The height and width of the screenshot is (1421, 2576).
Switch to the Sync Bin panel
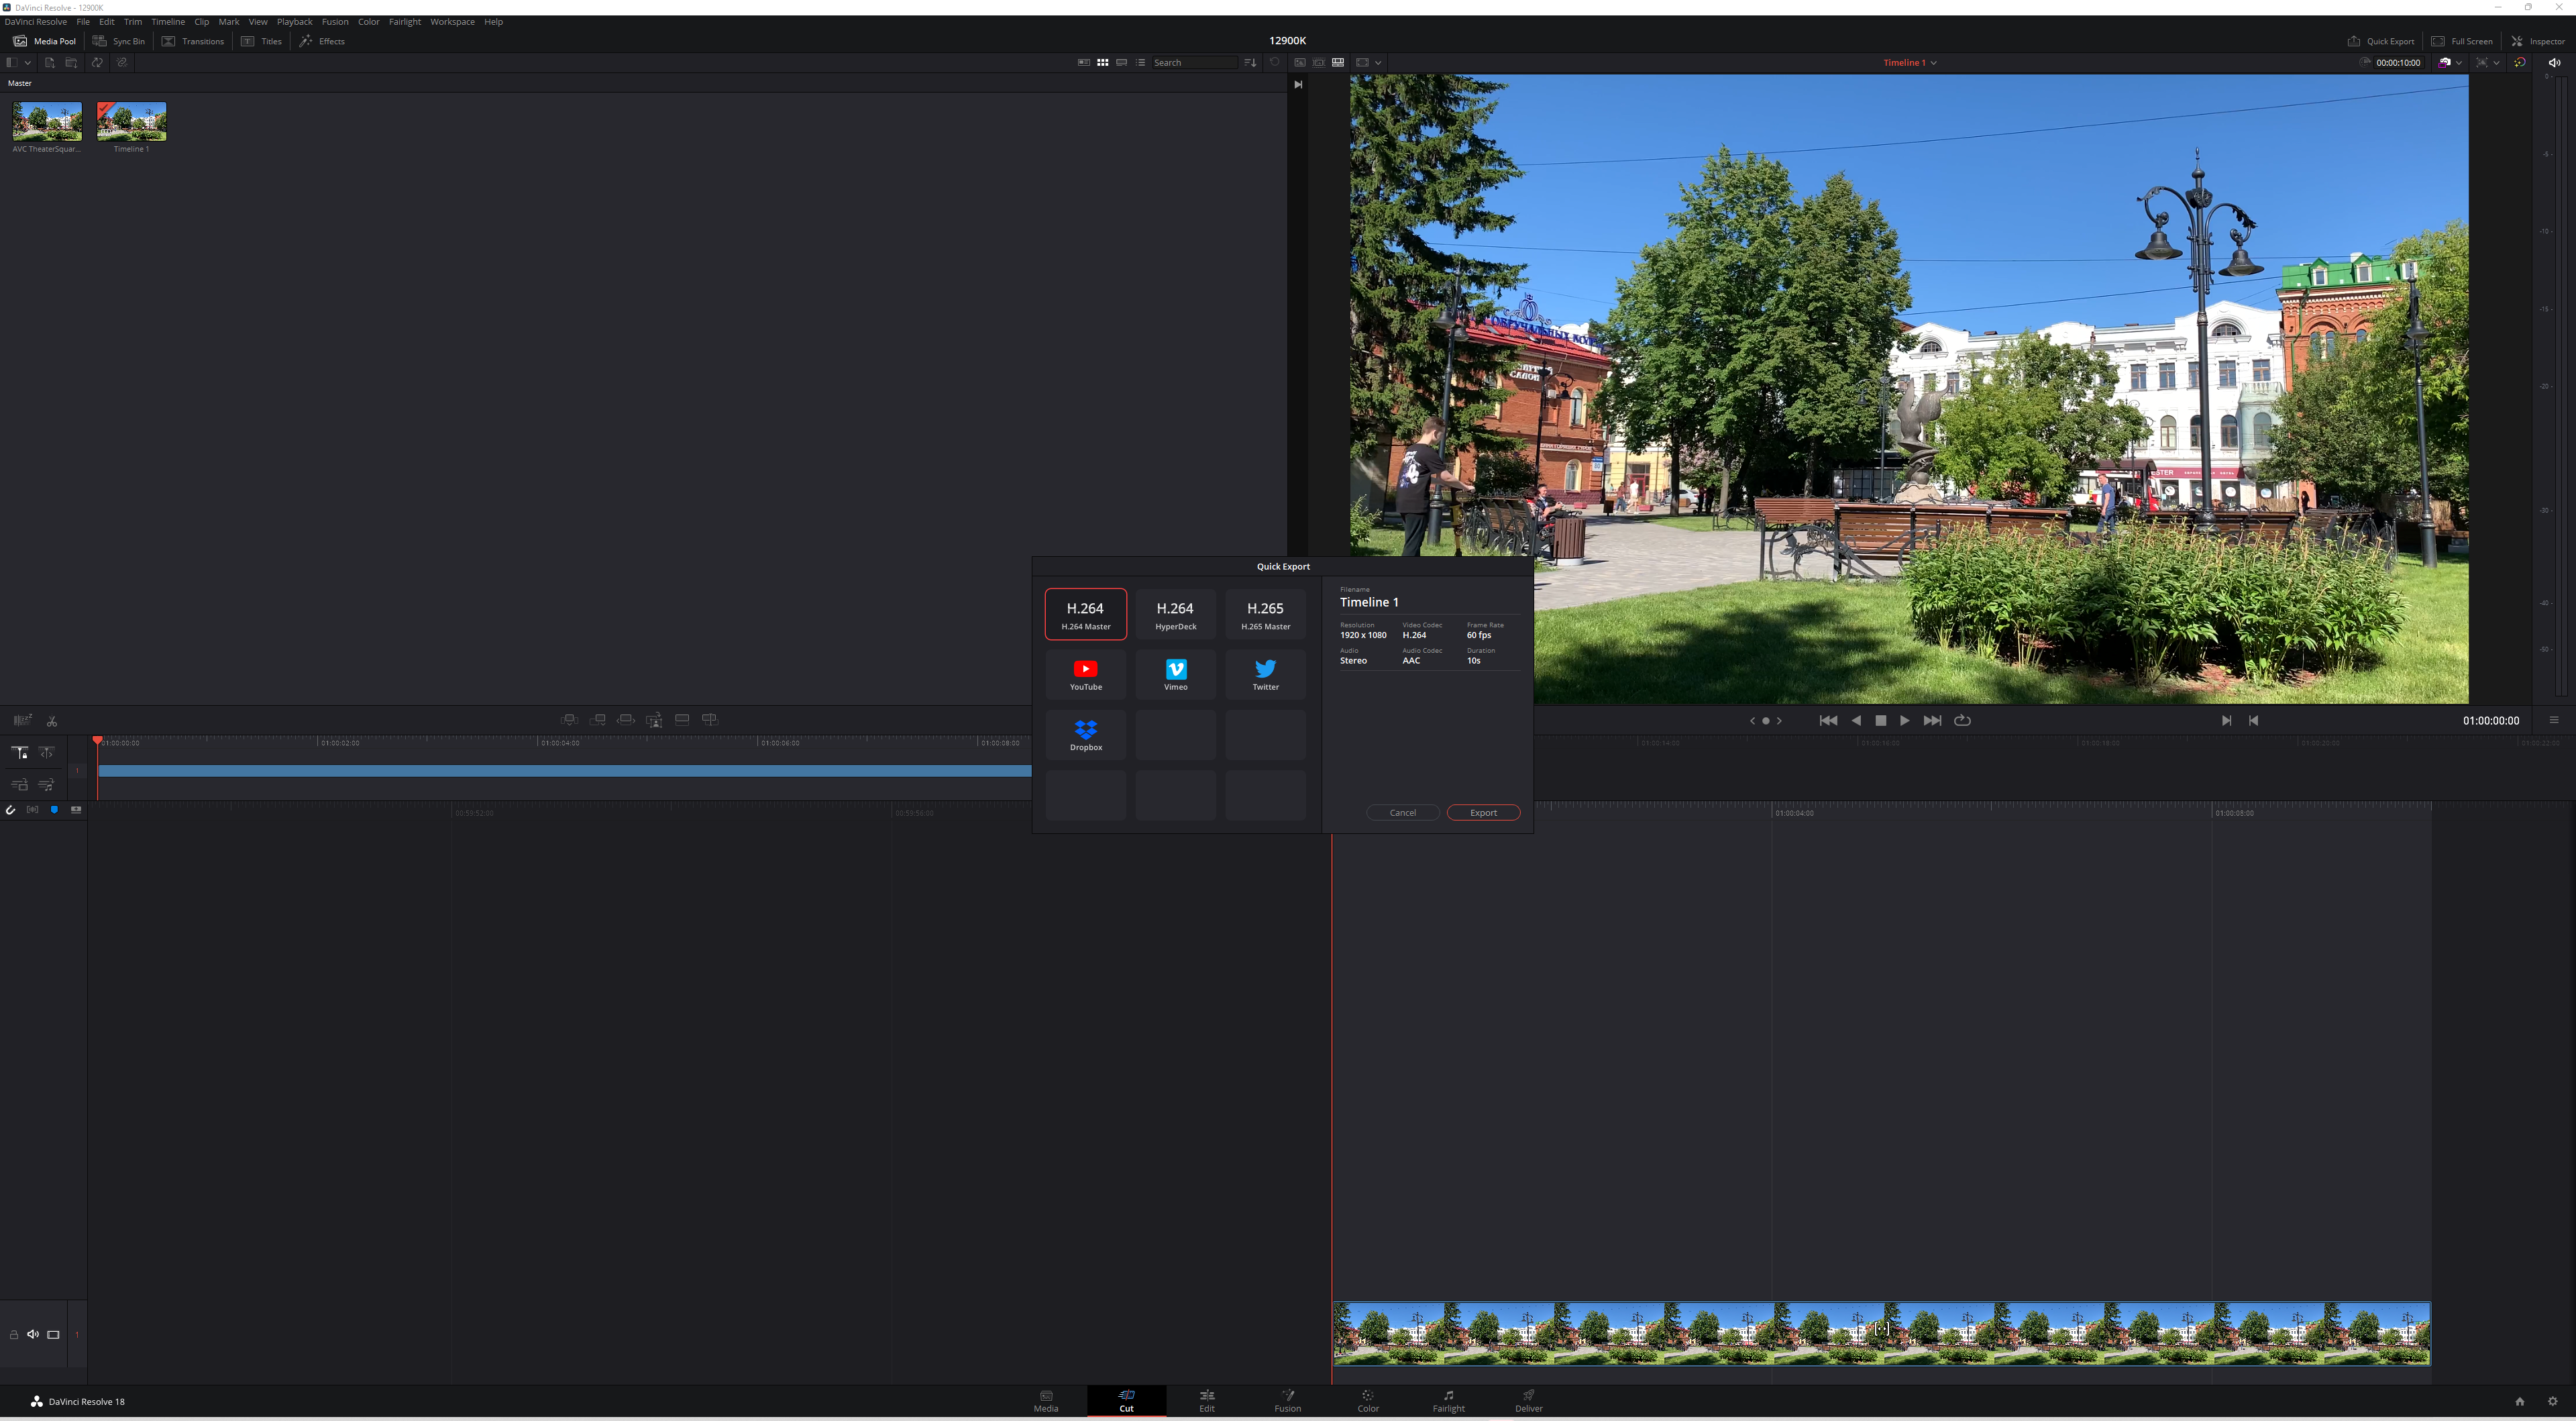[119, 41]
